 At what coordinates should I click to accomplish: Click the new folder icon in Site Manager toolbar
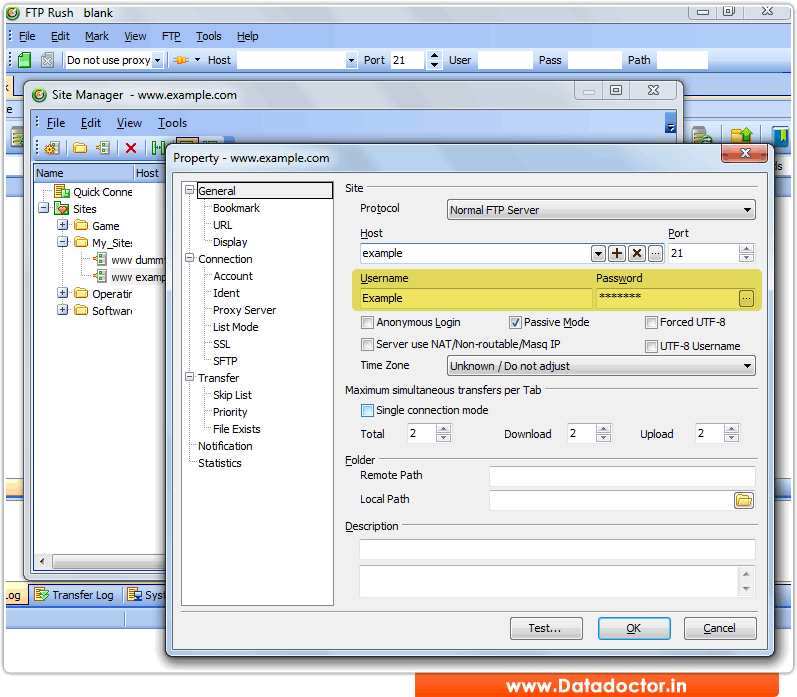pyautogui.click(x=80, y=148)
